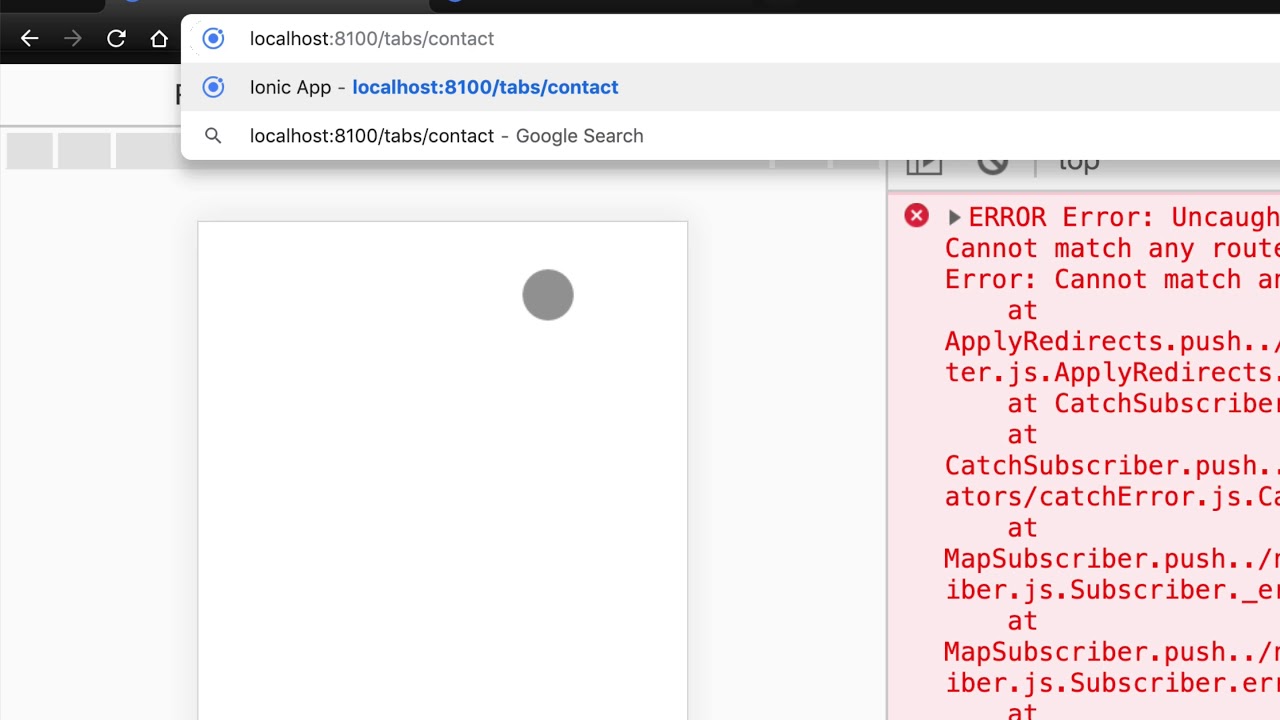Expand the ERROR Error console message triangle
This screenshot has height=720, width=1280.
click(954, 217)
